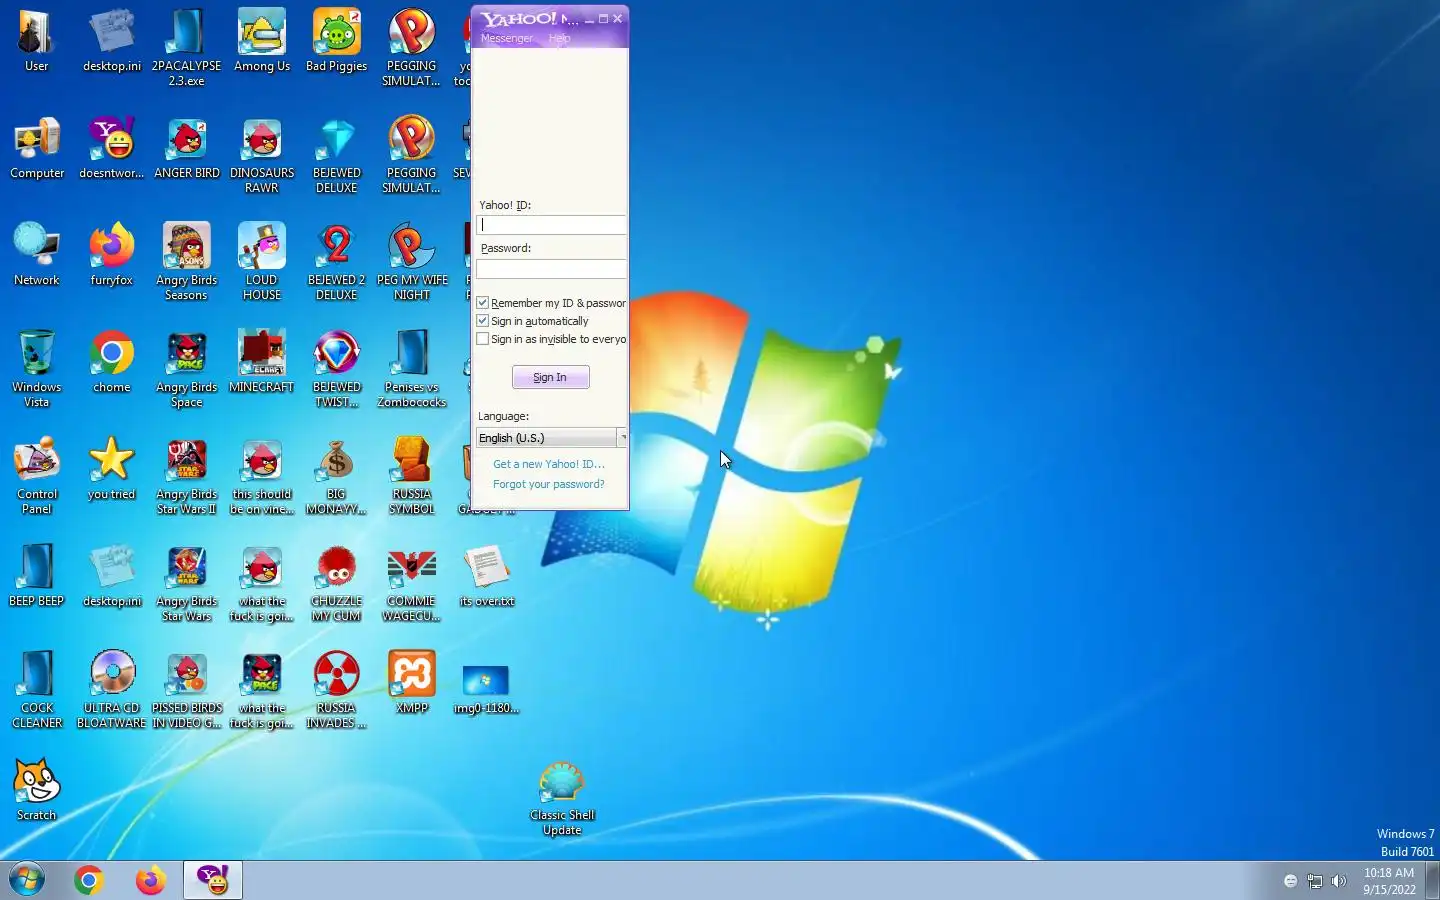Viewport: 1440px width, 900px height.
Task: Uncheck 'Remember my ID & password'
Action: [483, 303]
